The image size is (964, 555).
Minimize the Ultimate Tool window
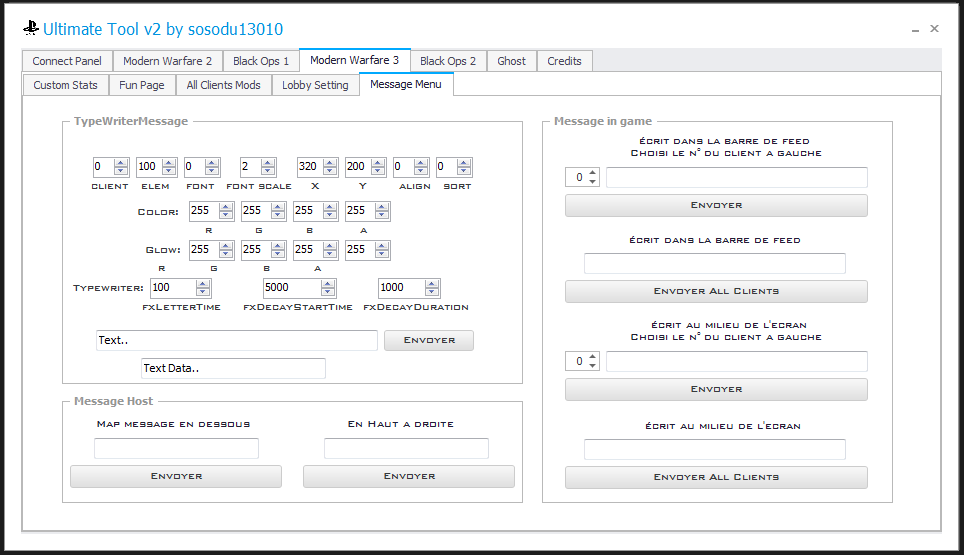(915, 30)
